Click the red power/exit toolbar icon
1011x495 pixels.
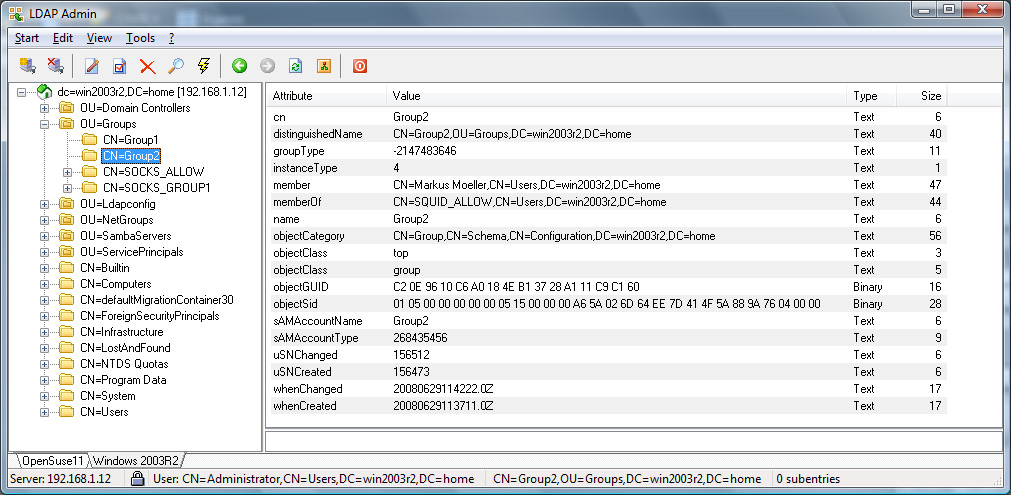point(360,66)
